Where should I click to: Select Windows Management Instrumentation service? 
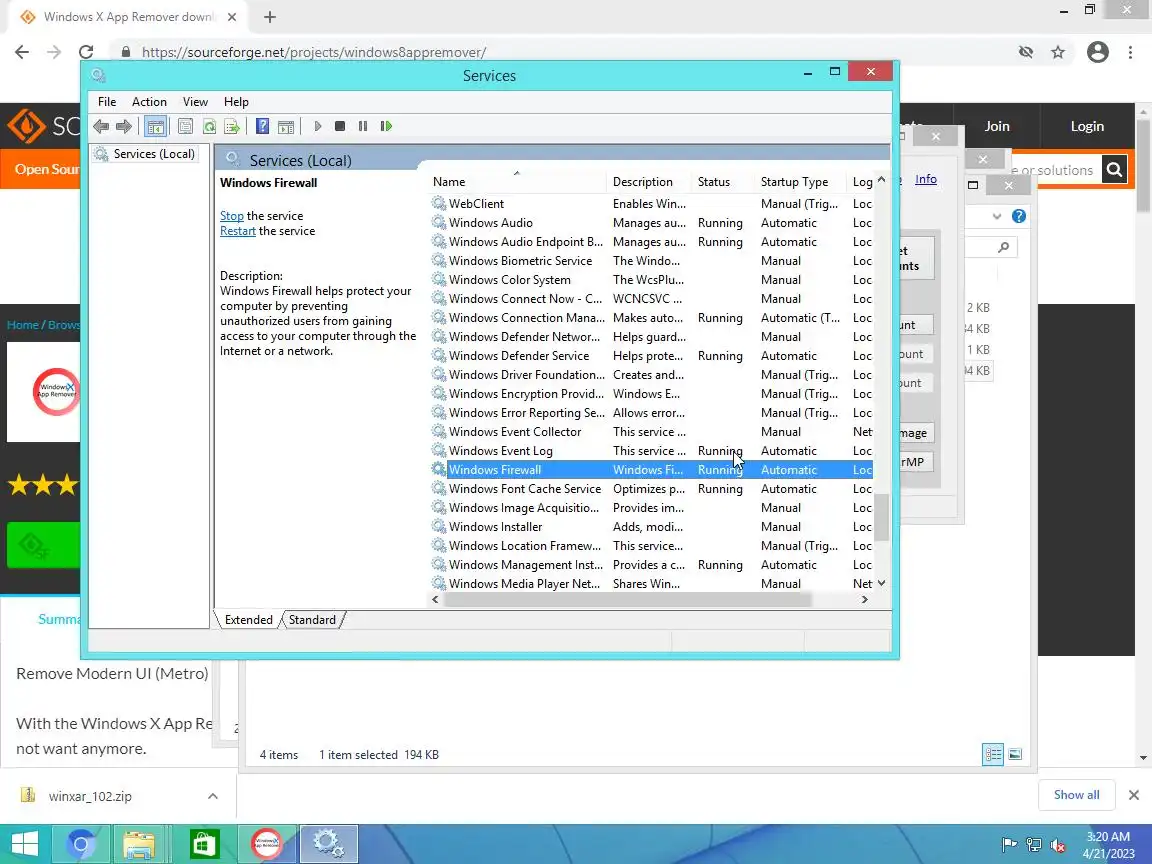point(652,565)
